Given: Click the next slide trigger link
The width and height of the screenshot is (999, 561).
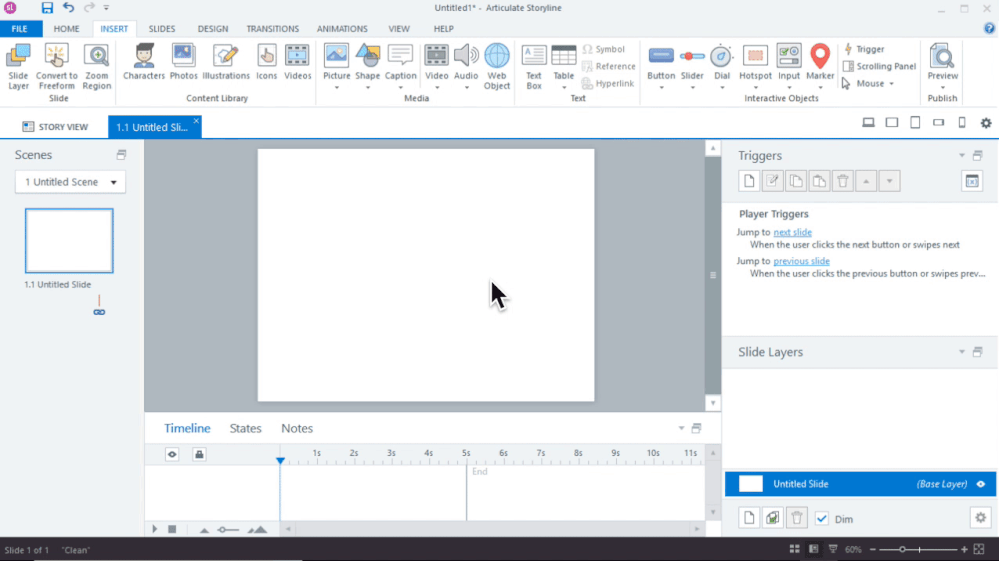Looking at the screenshot, I should 792,232.
